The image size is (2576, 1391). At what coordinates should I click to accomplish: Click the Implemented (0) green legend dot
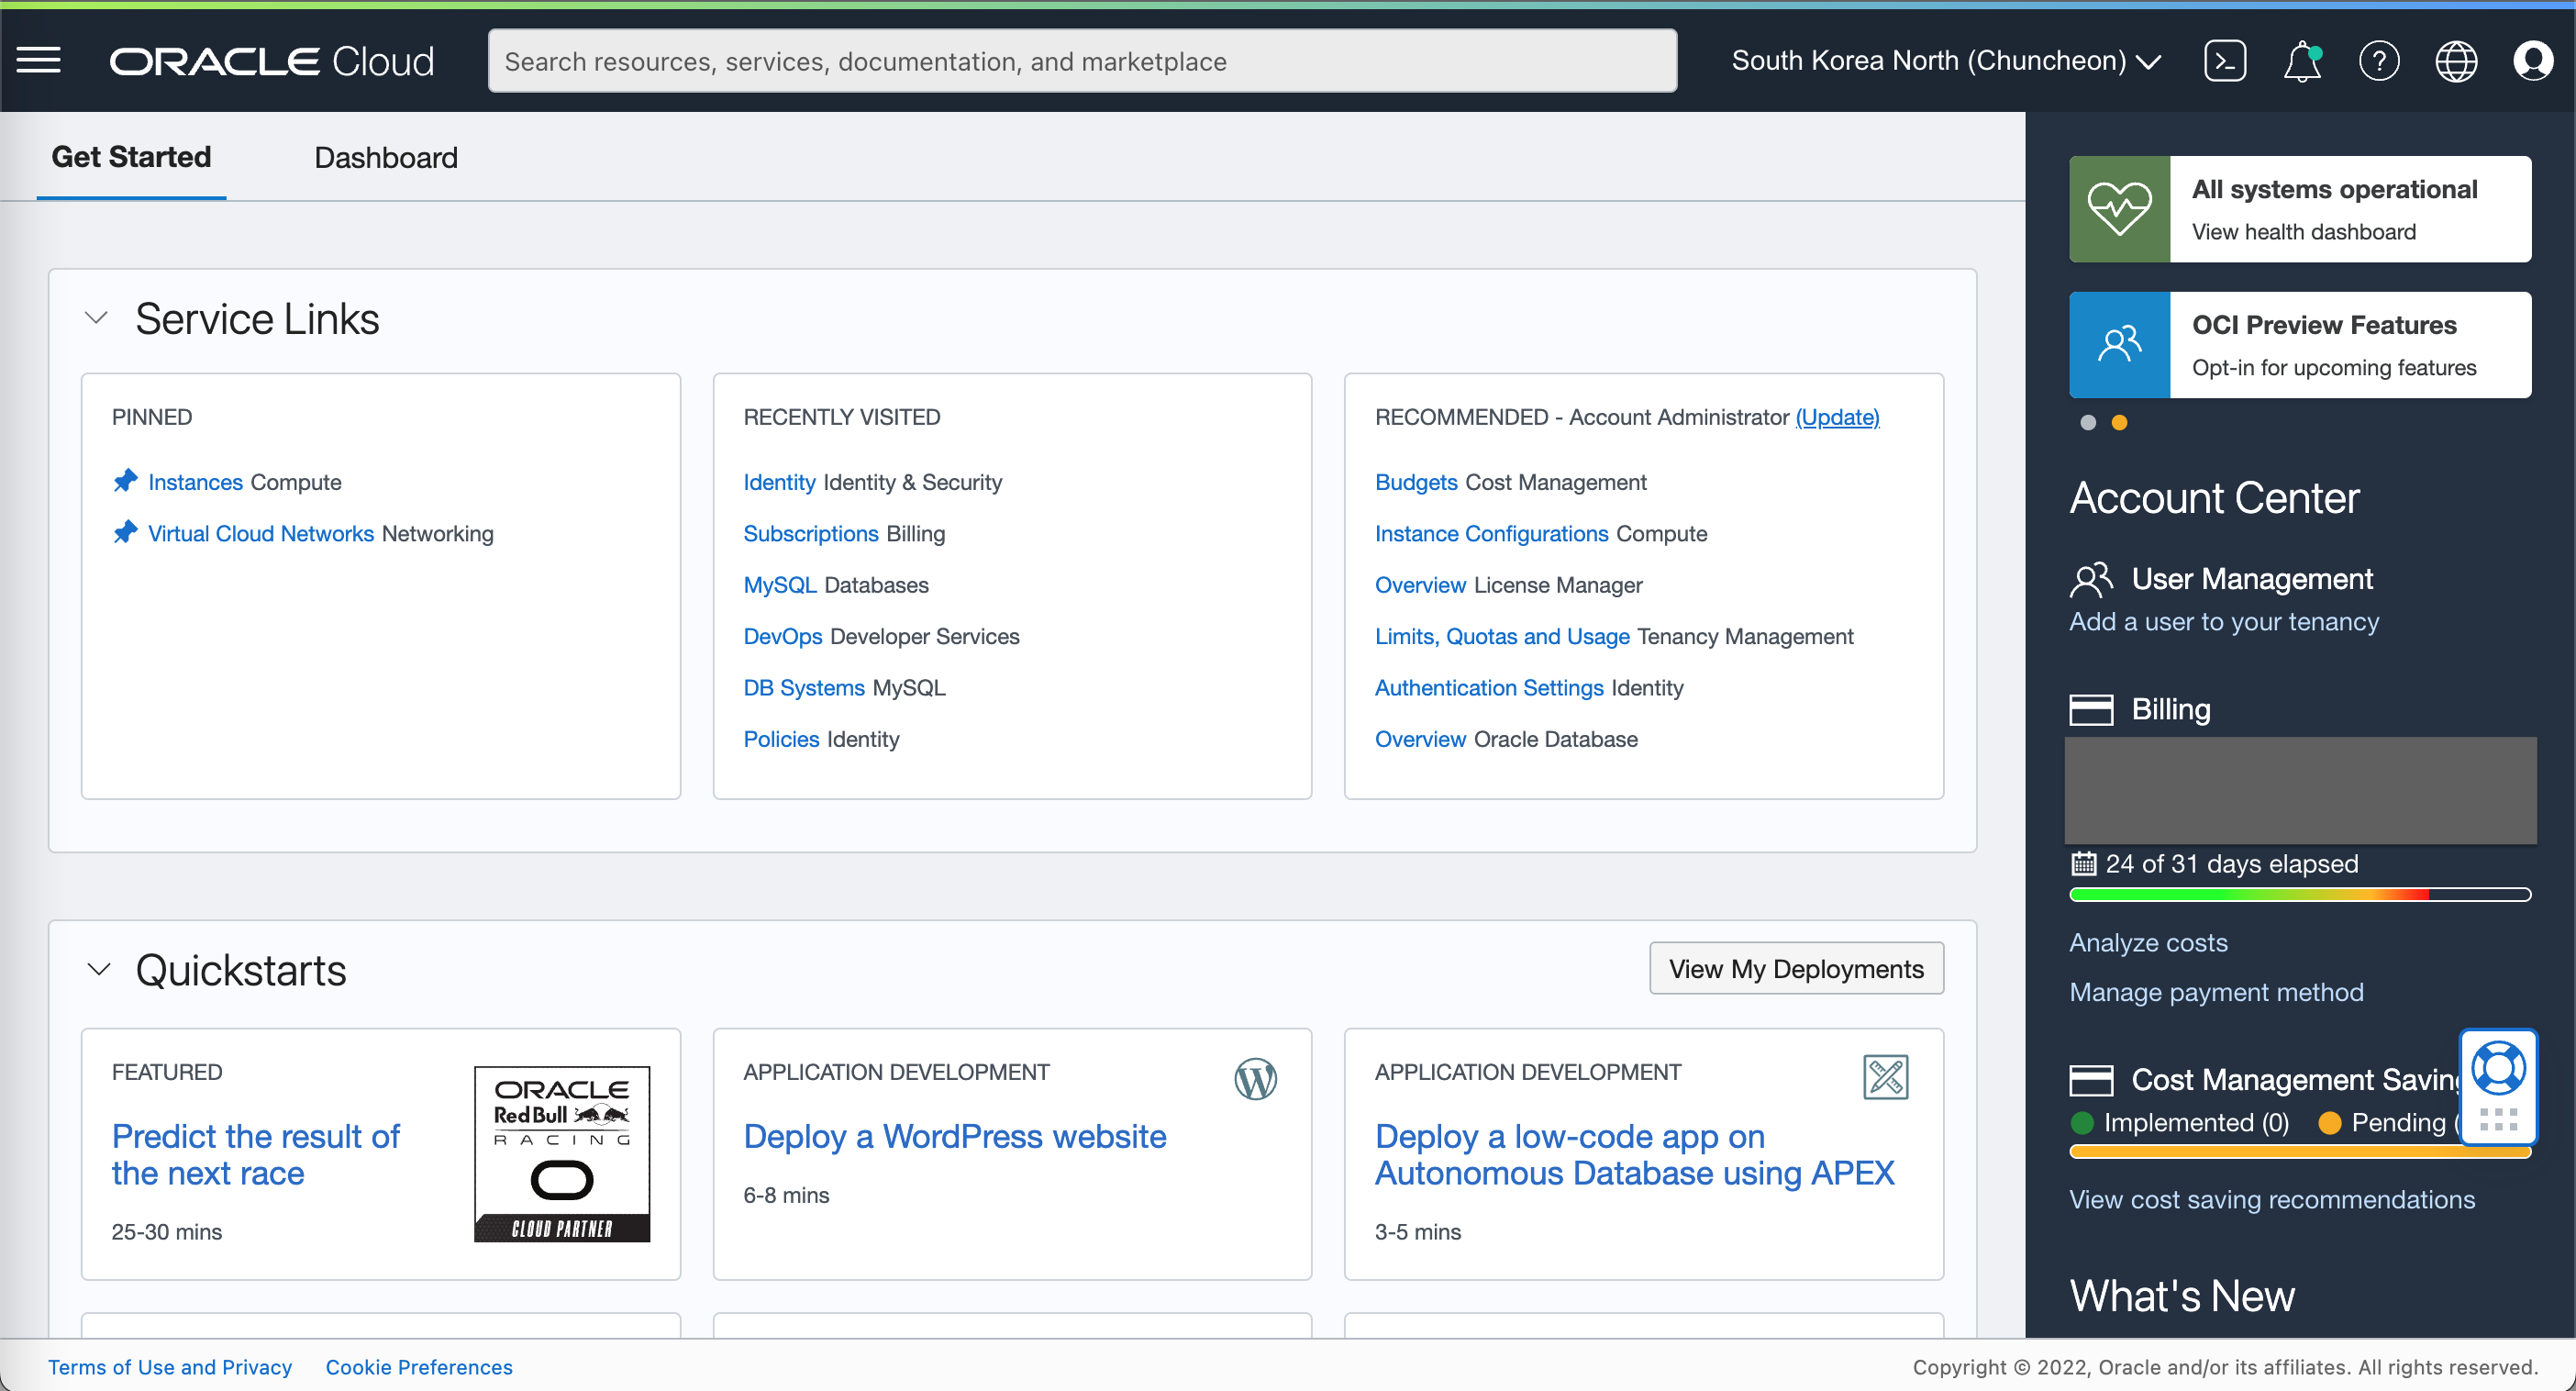[2083, 1123]
